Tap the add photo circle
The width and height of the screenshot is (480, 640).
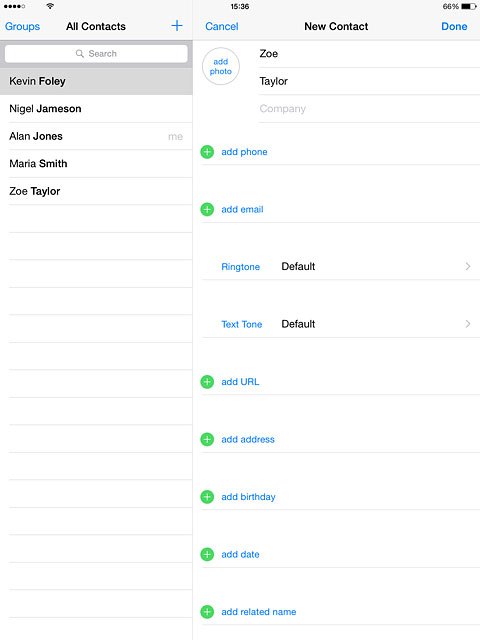pos(221,66)
